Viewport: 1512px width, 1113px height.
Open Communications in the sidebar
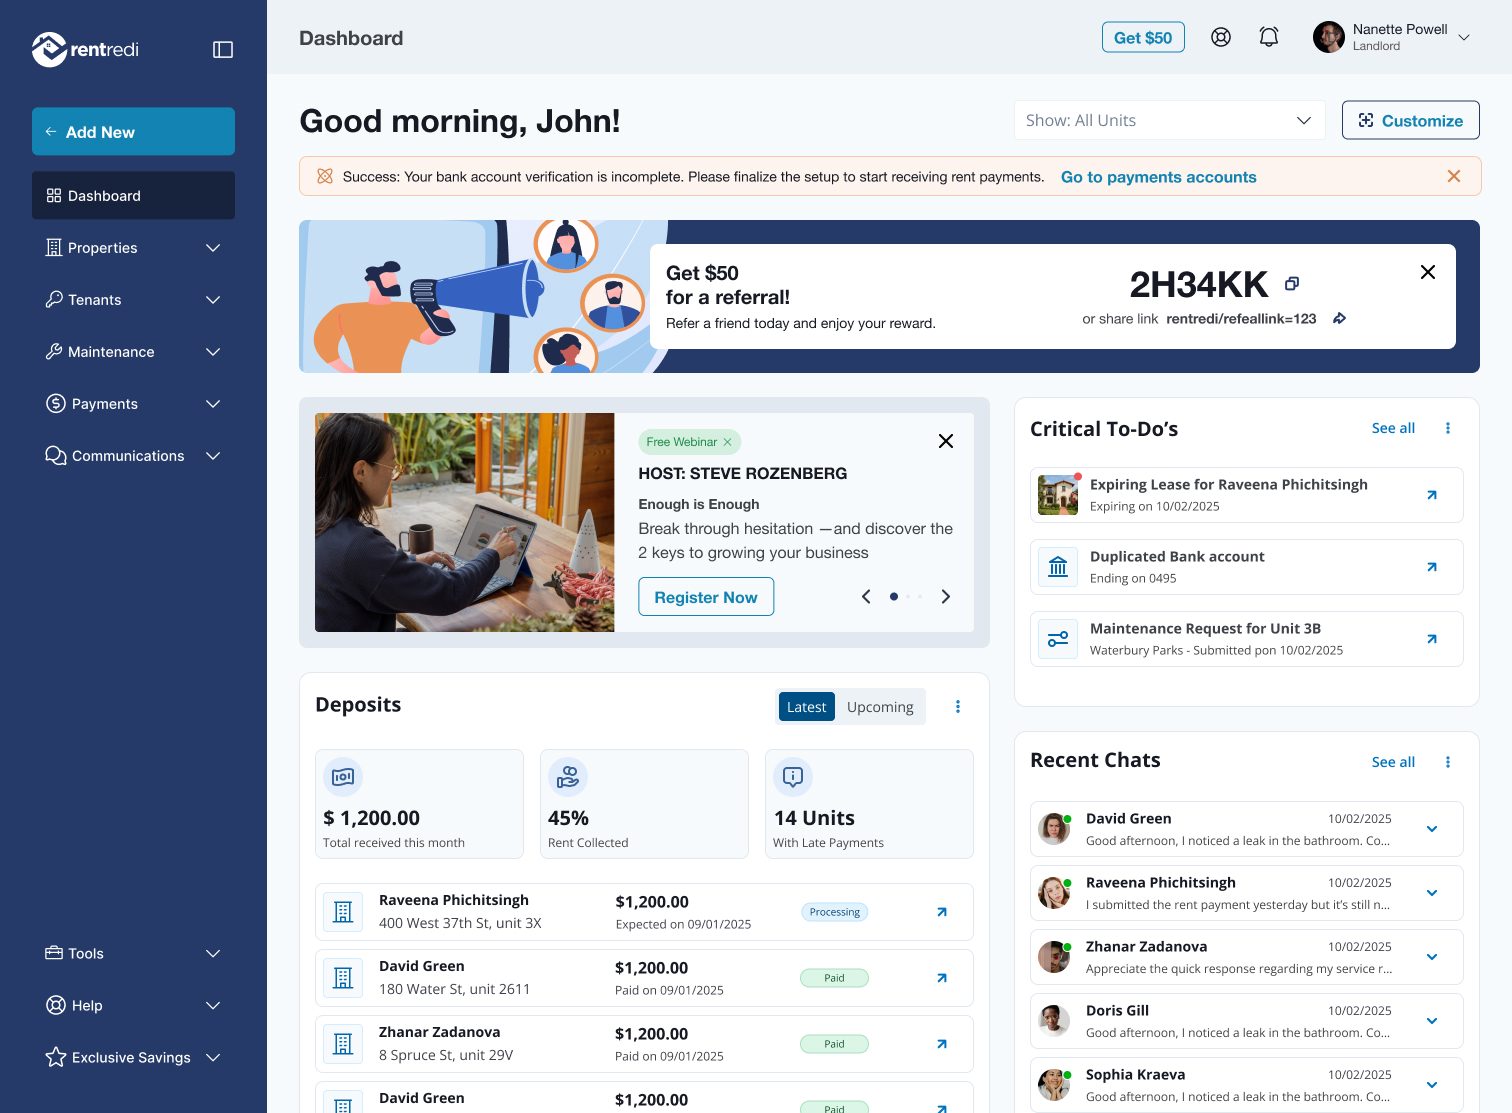(x=133, y=456)
